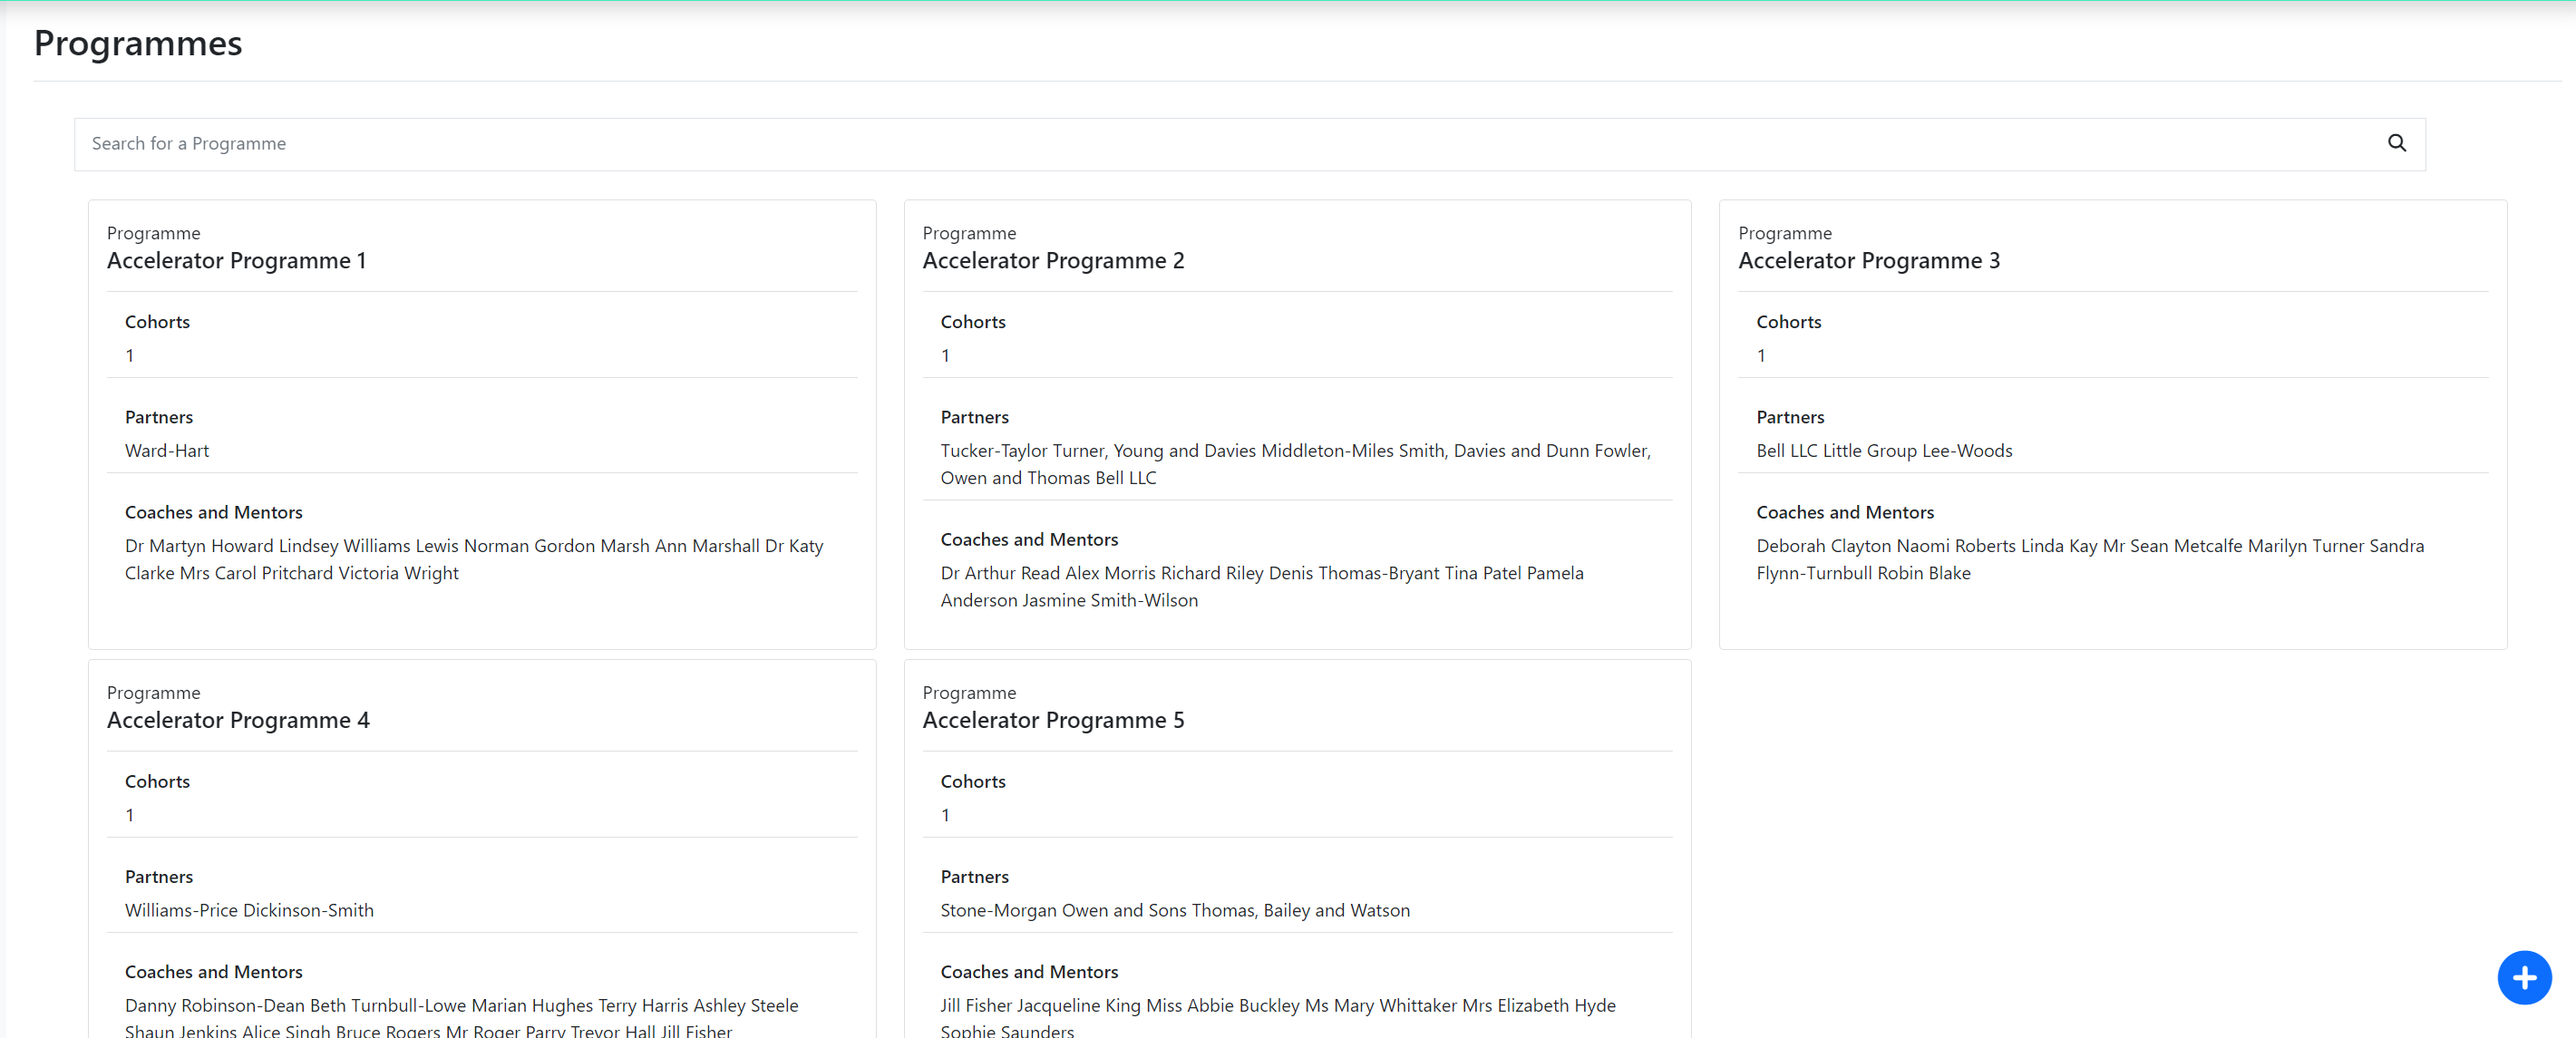
Task: Click Coaches and Mentors heading in Programme 4
Action: coord(213,971)
